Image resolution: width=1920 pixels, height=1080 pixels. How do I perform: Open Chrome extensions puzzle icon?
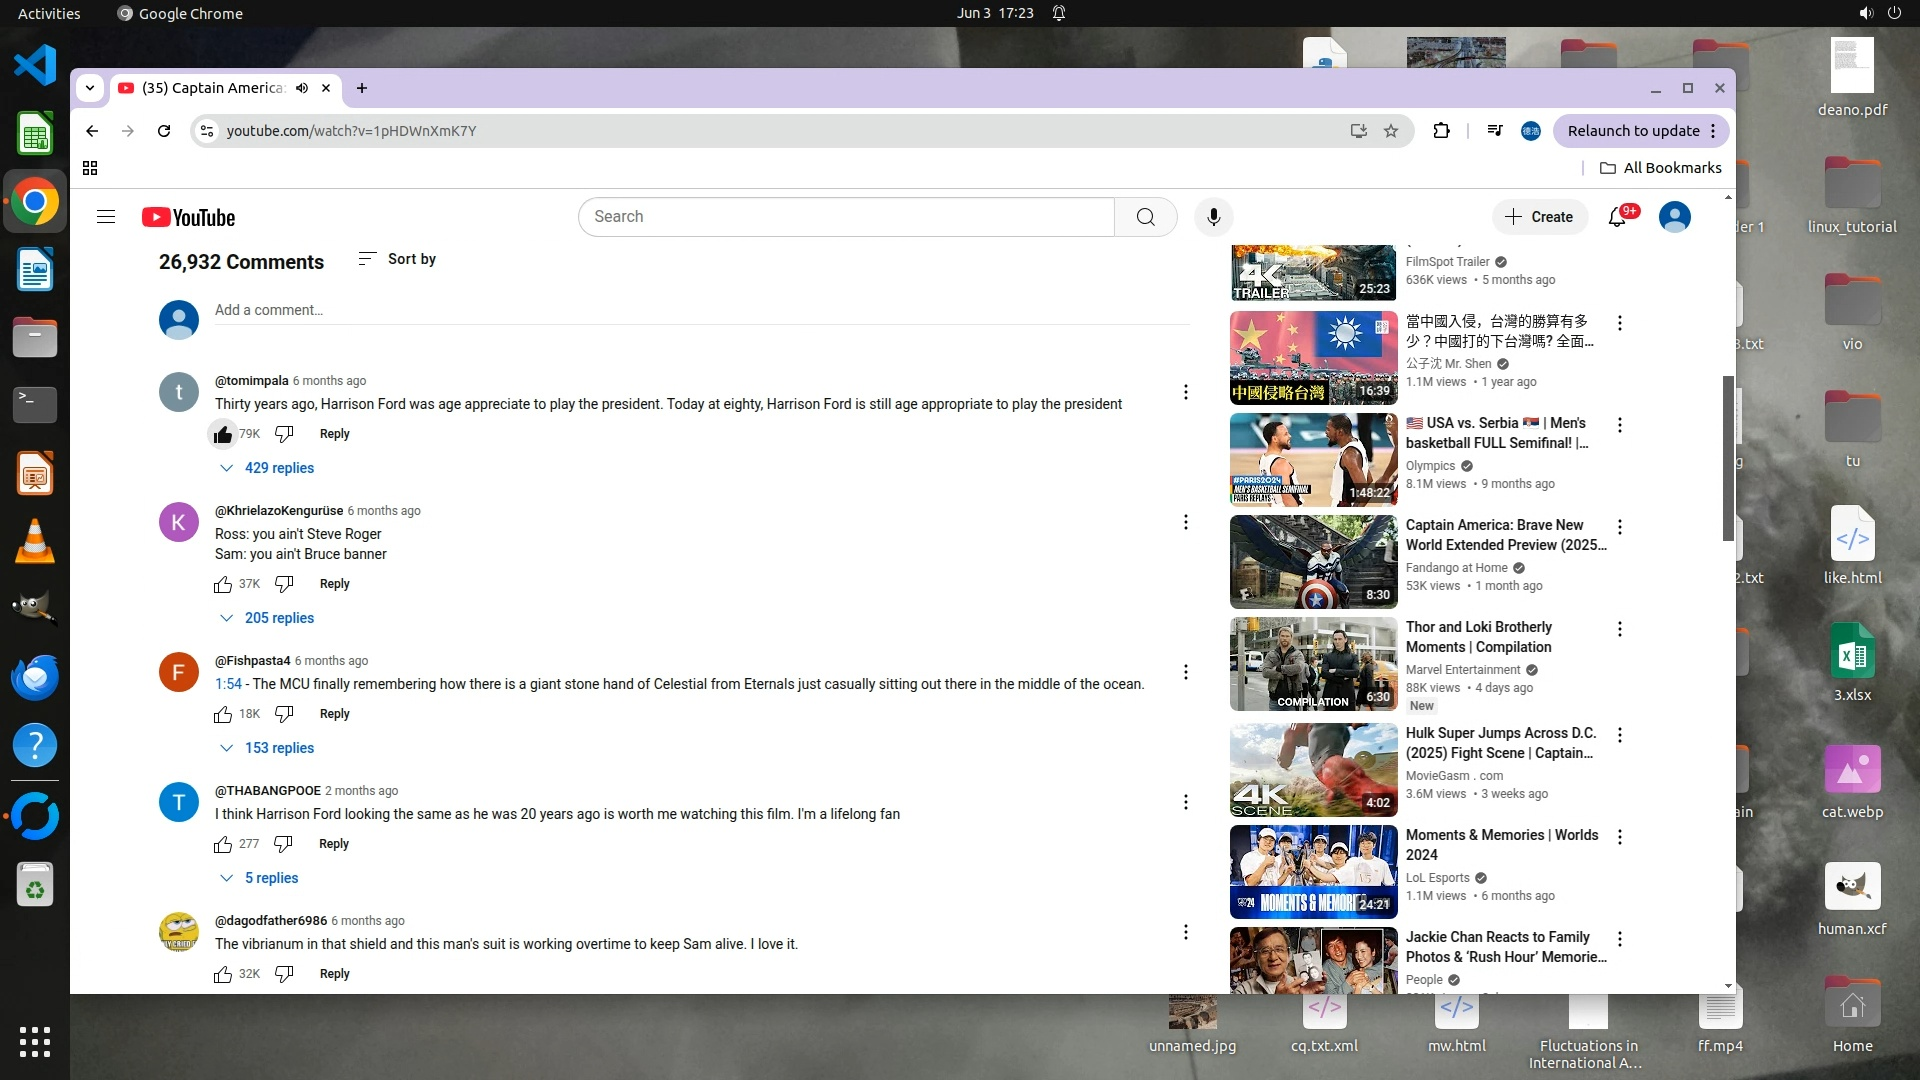1441,131
